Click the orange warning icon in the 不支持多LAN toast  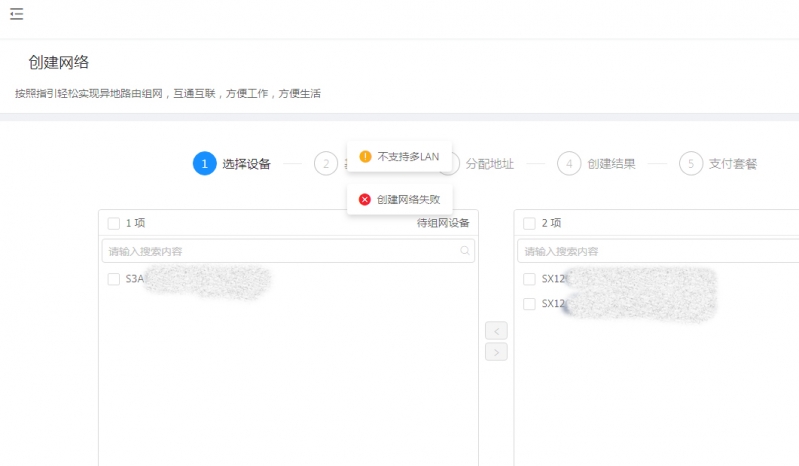click(x=365, y=157)
